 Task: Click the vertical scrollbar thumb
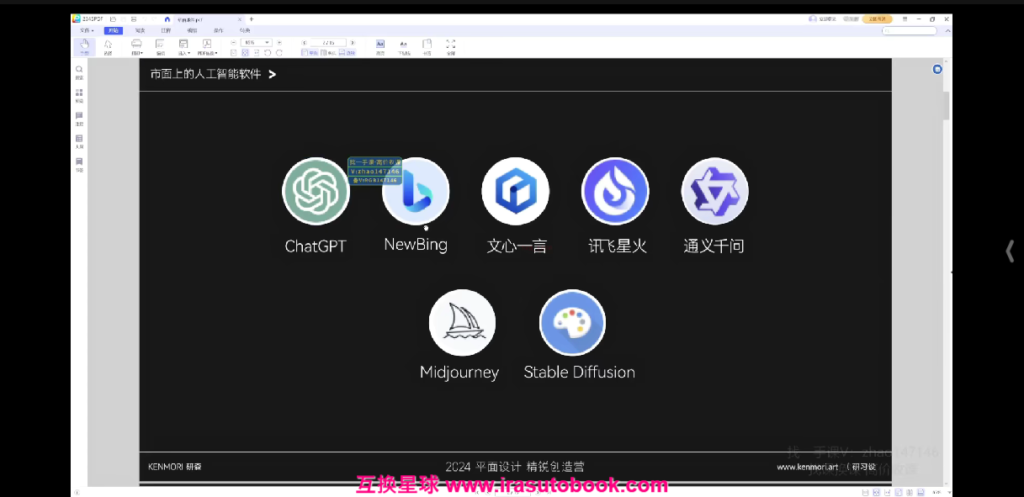(946, 104)
